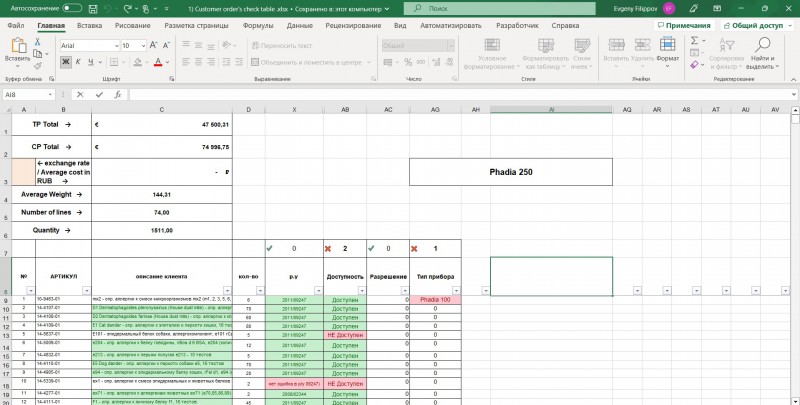Toggle the AutoSave switch
This screenshot has width=800, height=405.
[x=72, y=9]
